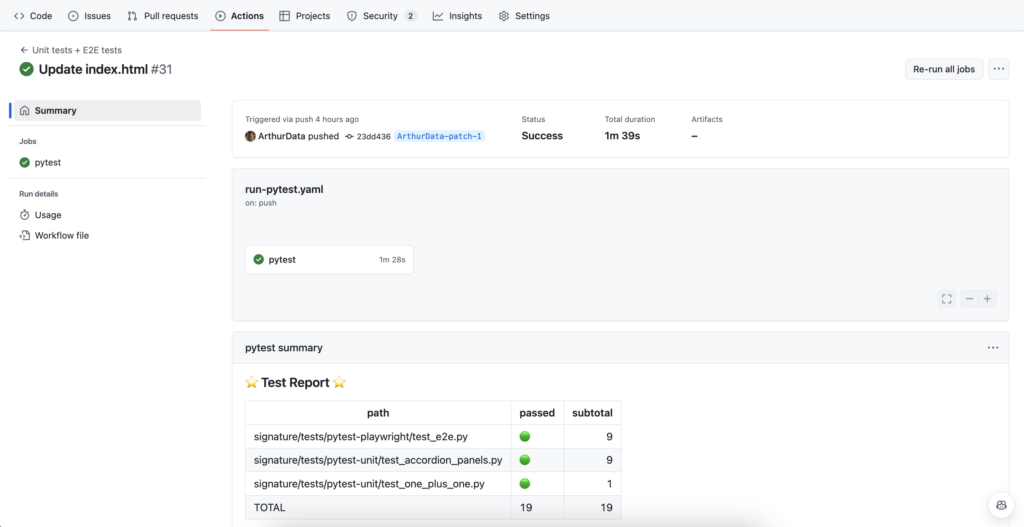Click the pytest summary section title

[x=284, y=348]
